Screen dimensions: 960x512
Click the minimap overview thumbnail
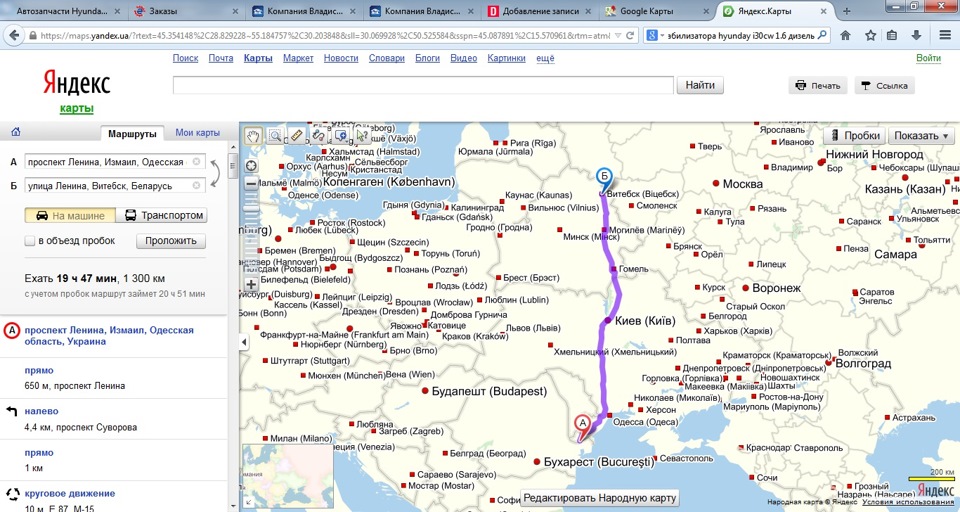click(x=287, y=476)
